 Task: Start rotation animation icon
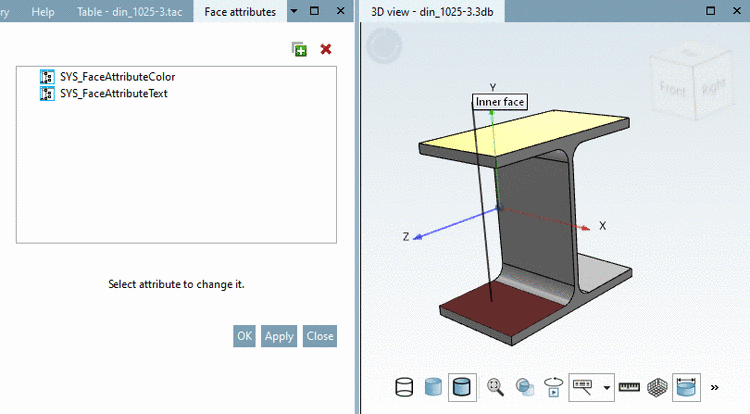coord(553,387)
